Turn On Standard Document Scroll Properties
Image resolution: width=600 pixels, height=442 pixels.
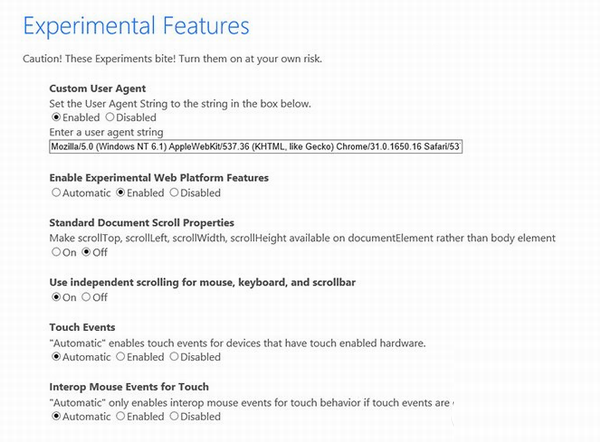coord(55,252)
